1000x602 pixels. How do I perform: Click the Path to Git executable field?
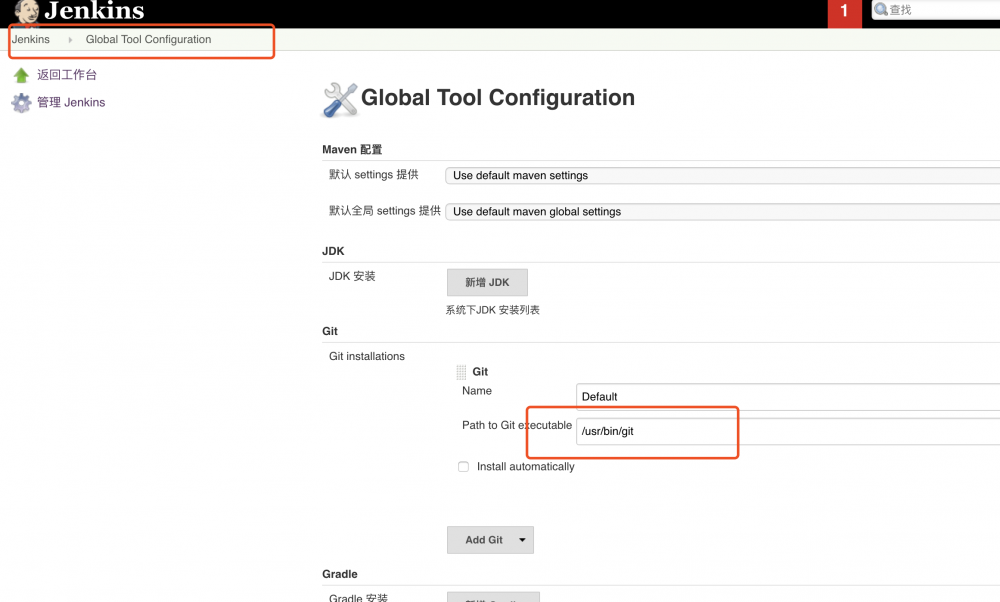click(x=788, y=431)
